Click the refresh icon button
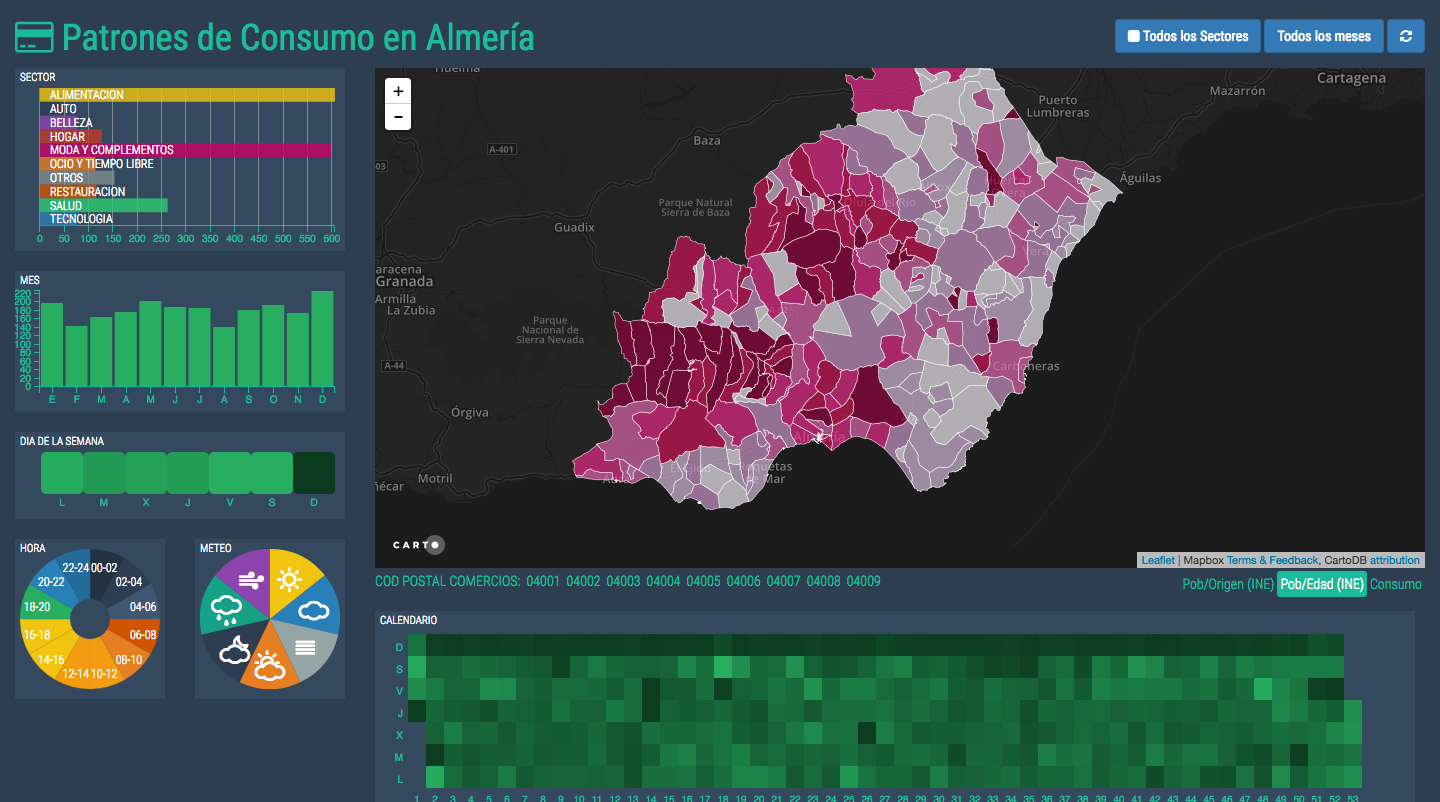 pos(1406,36)
